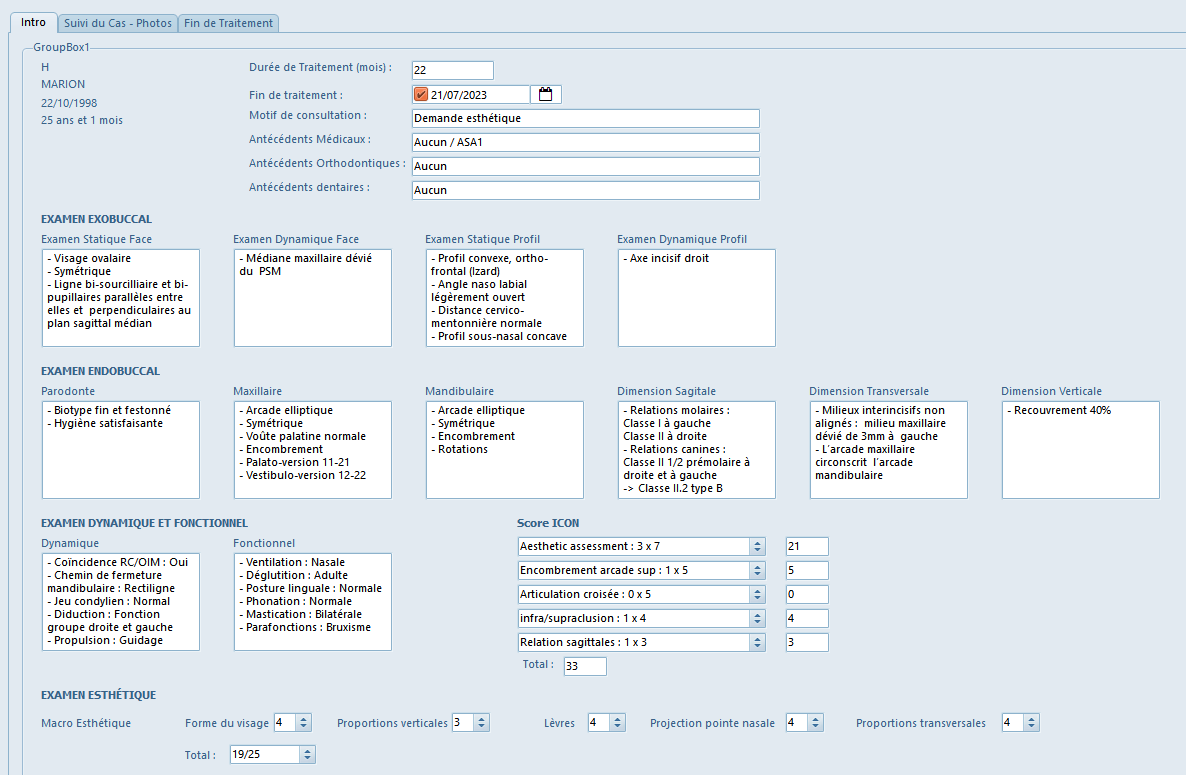Open infra/supraclusion score dropdown

[758, 618]
